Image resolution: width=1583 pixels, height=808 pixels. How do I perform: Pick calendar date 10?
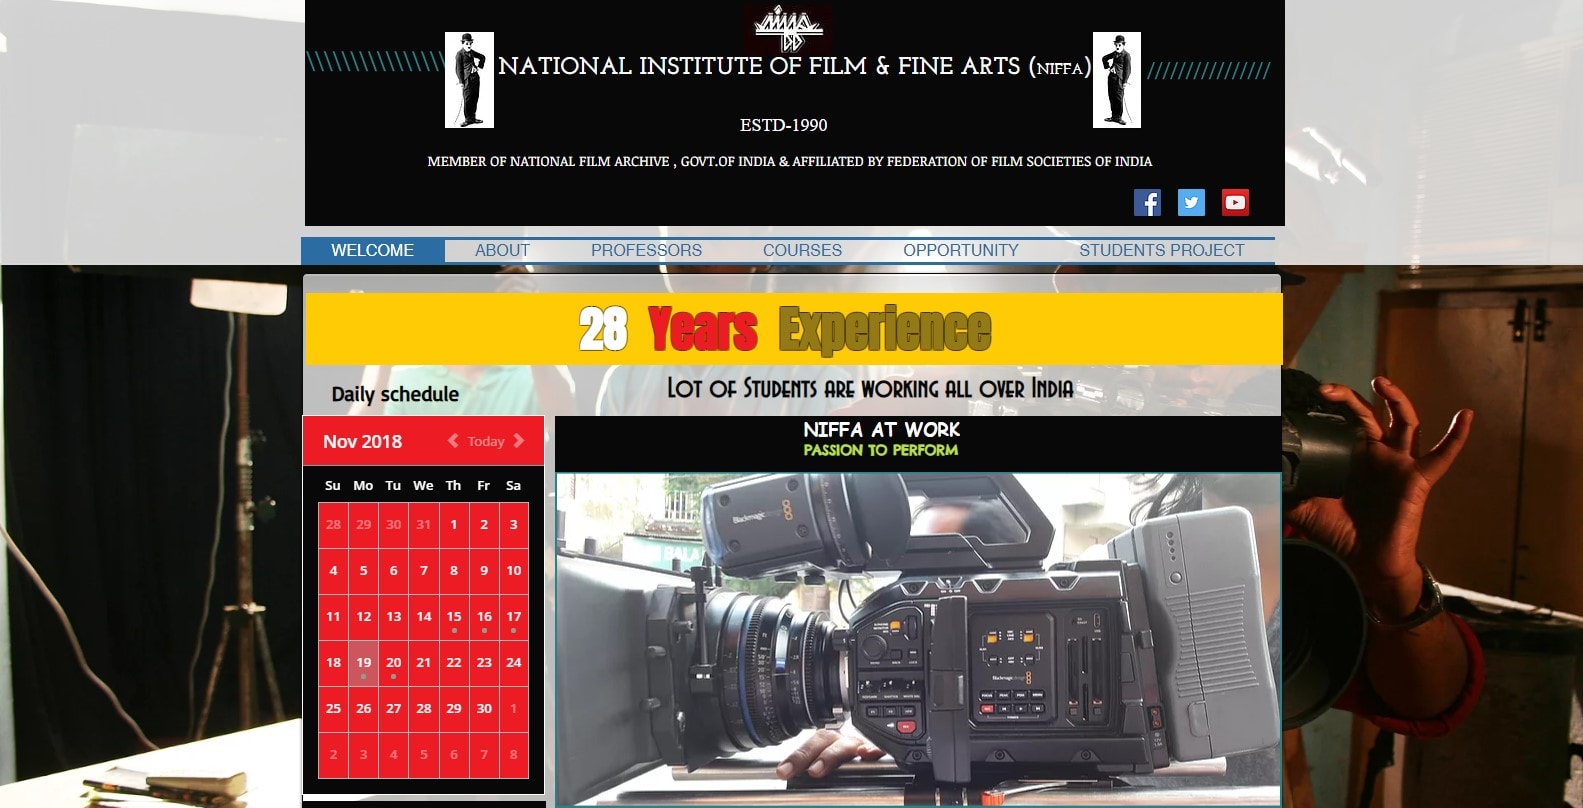coord(514,571)
